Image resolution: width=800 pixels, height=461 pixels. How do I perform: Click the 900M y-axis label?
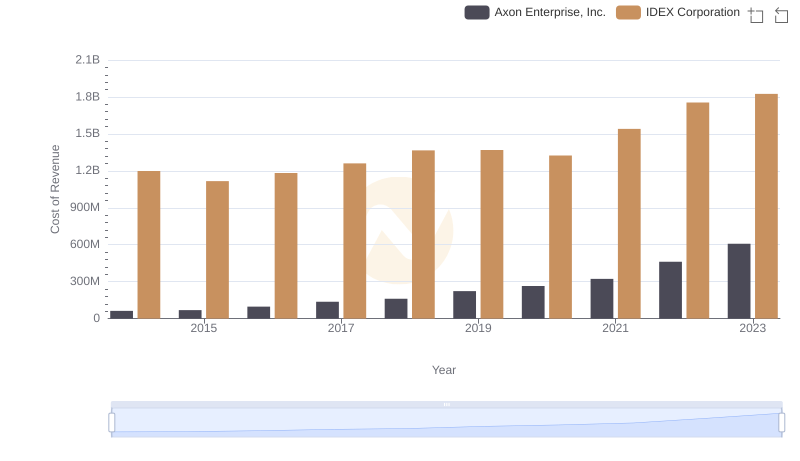[x=85, y=208]
